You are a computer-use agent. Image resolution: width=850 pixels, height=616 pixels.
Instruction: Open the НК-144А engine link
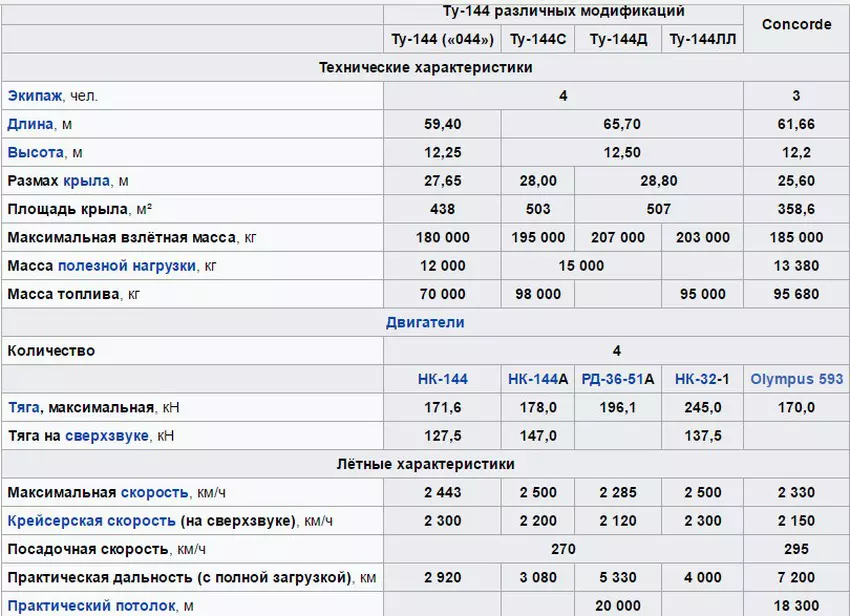[536, 379]
